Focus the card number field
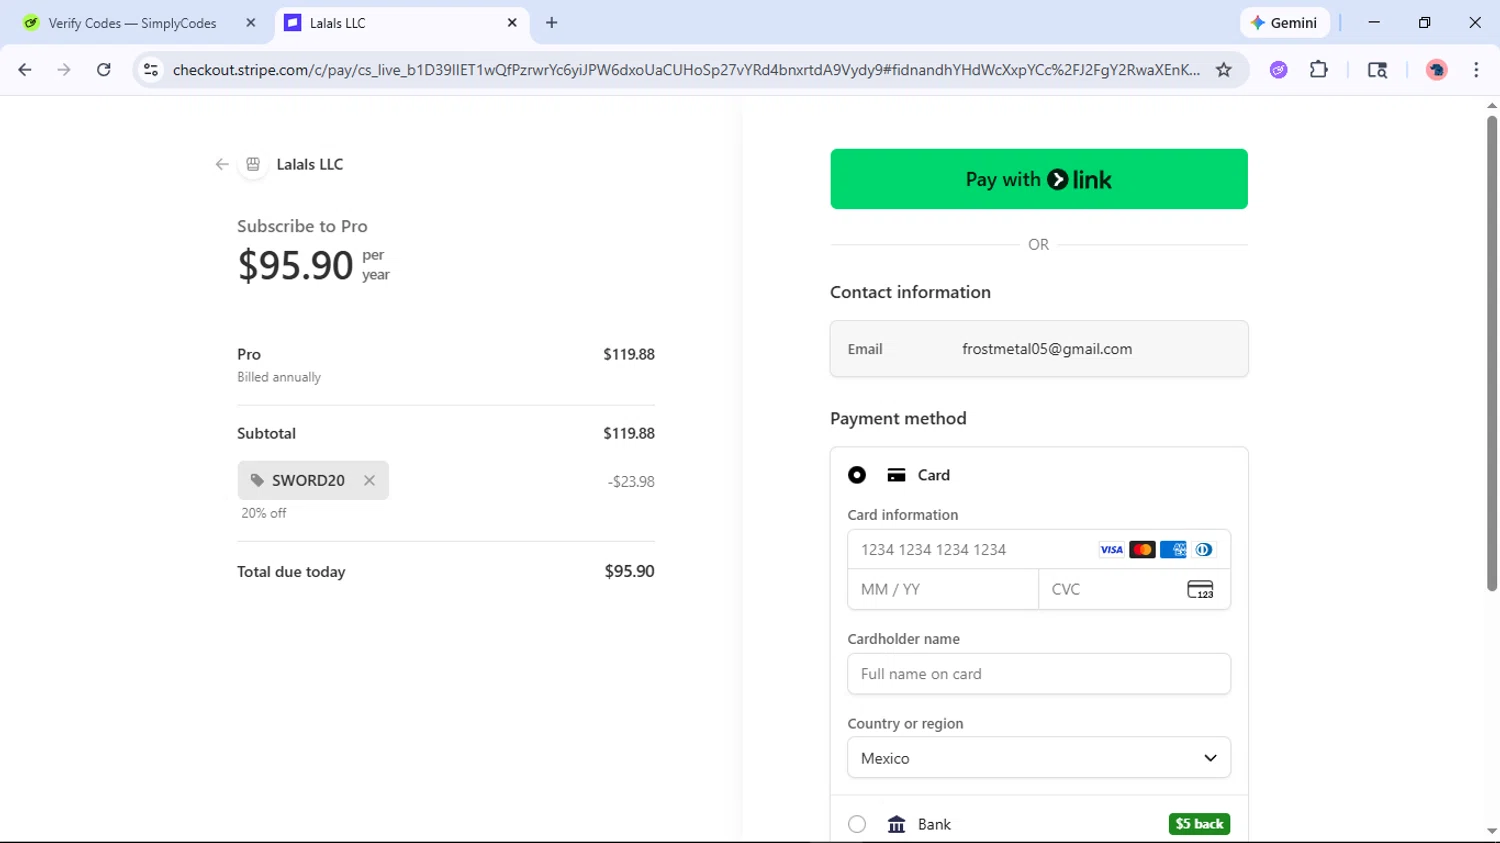This screenshot has width=1500, height=843. [x=1038, y=549]
